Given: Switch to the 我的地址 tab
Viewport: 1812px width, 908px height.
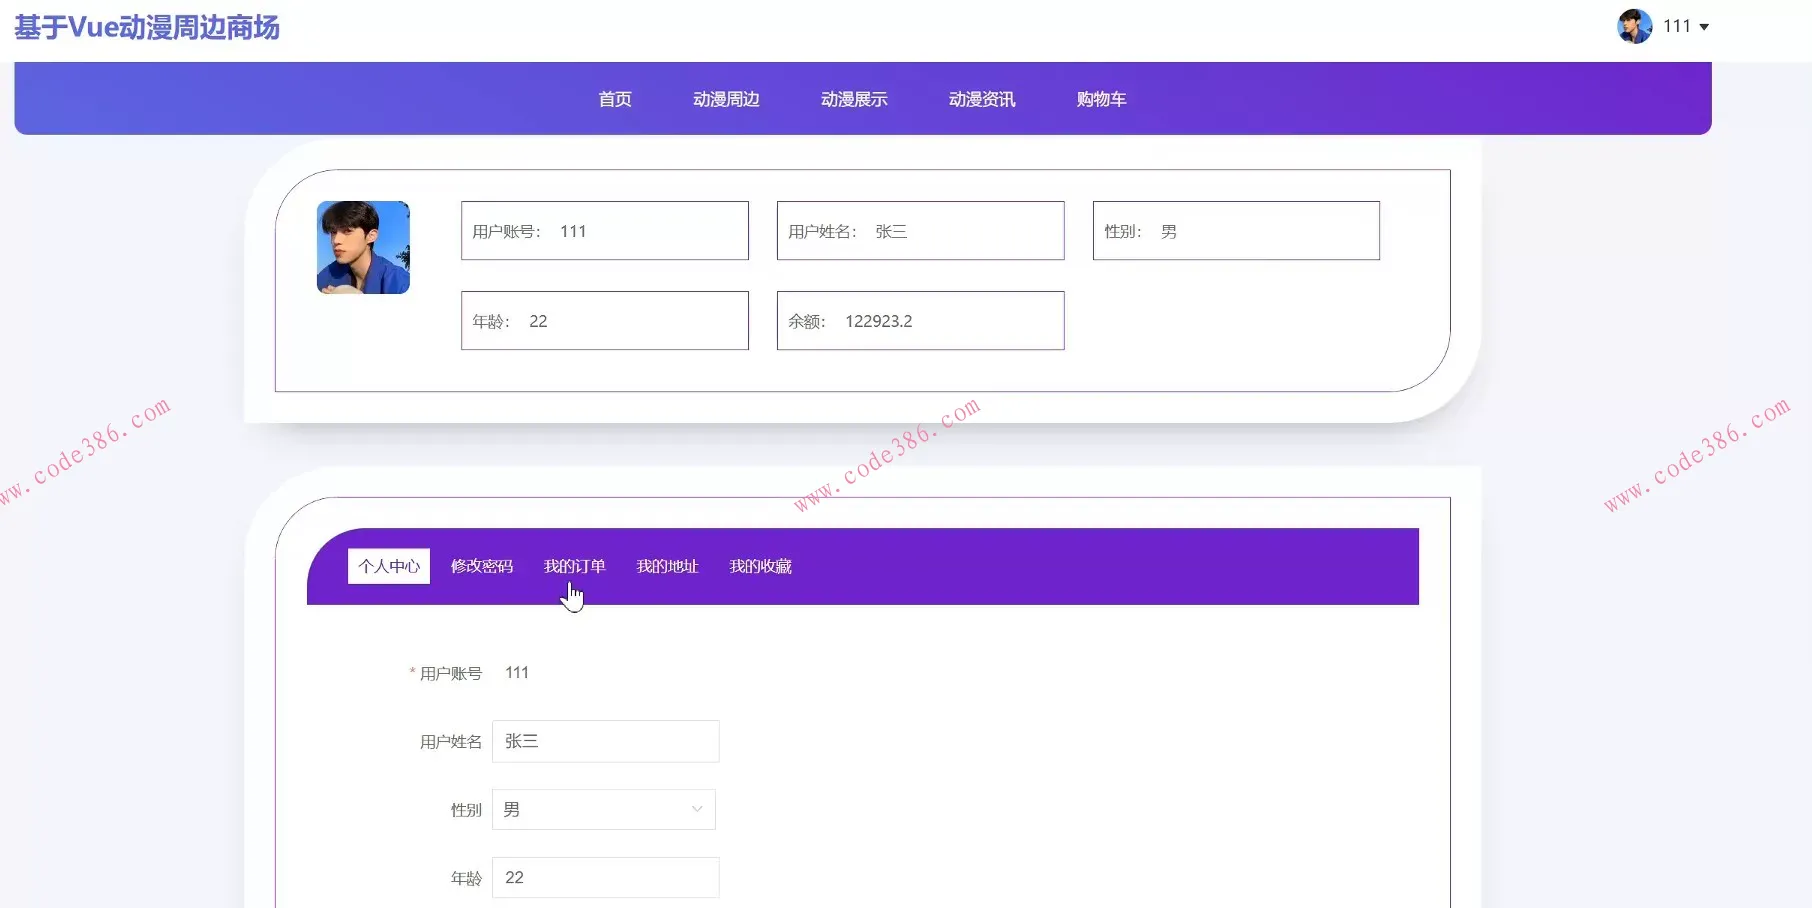Looking at the screenshot, I should click(667, 565).
